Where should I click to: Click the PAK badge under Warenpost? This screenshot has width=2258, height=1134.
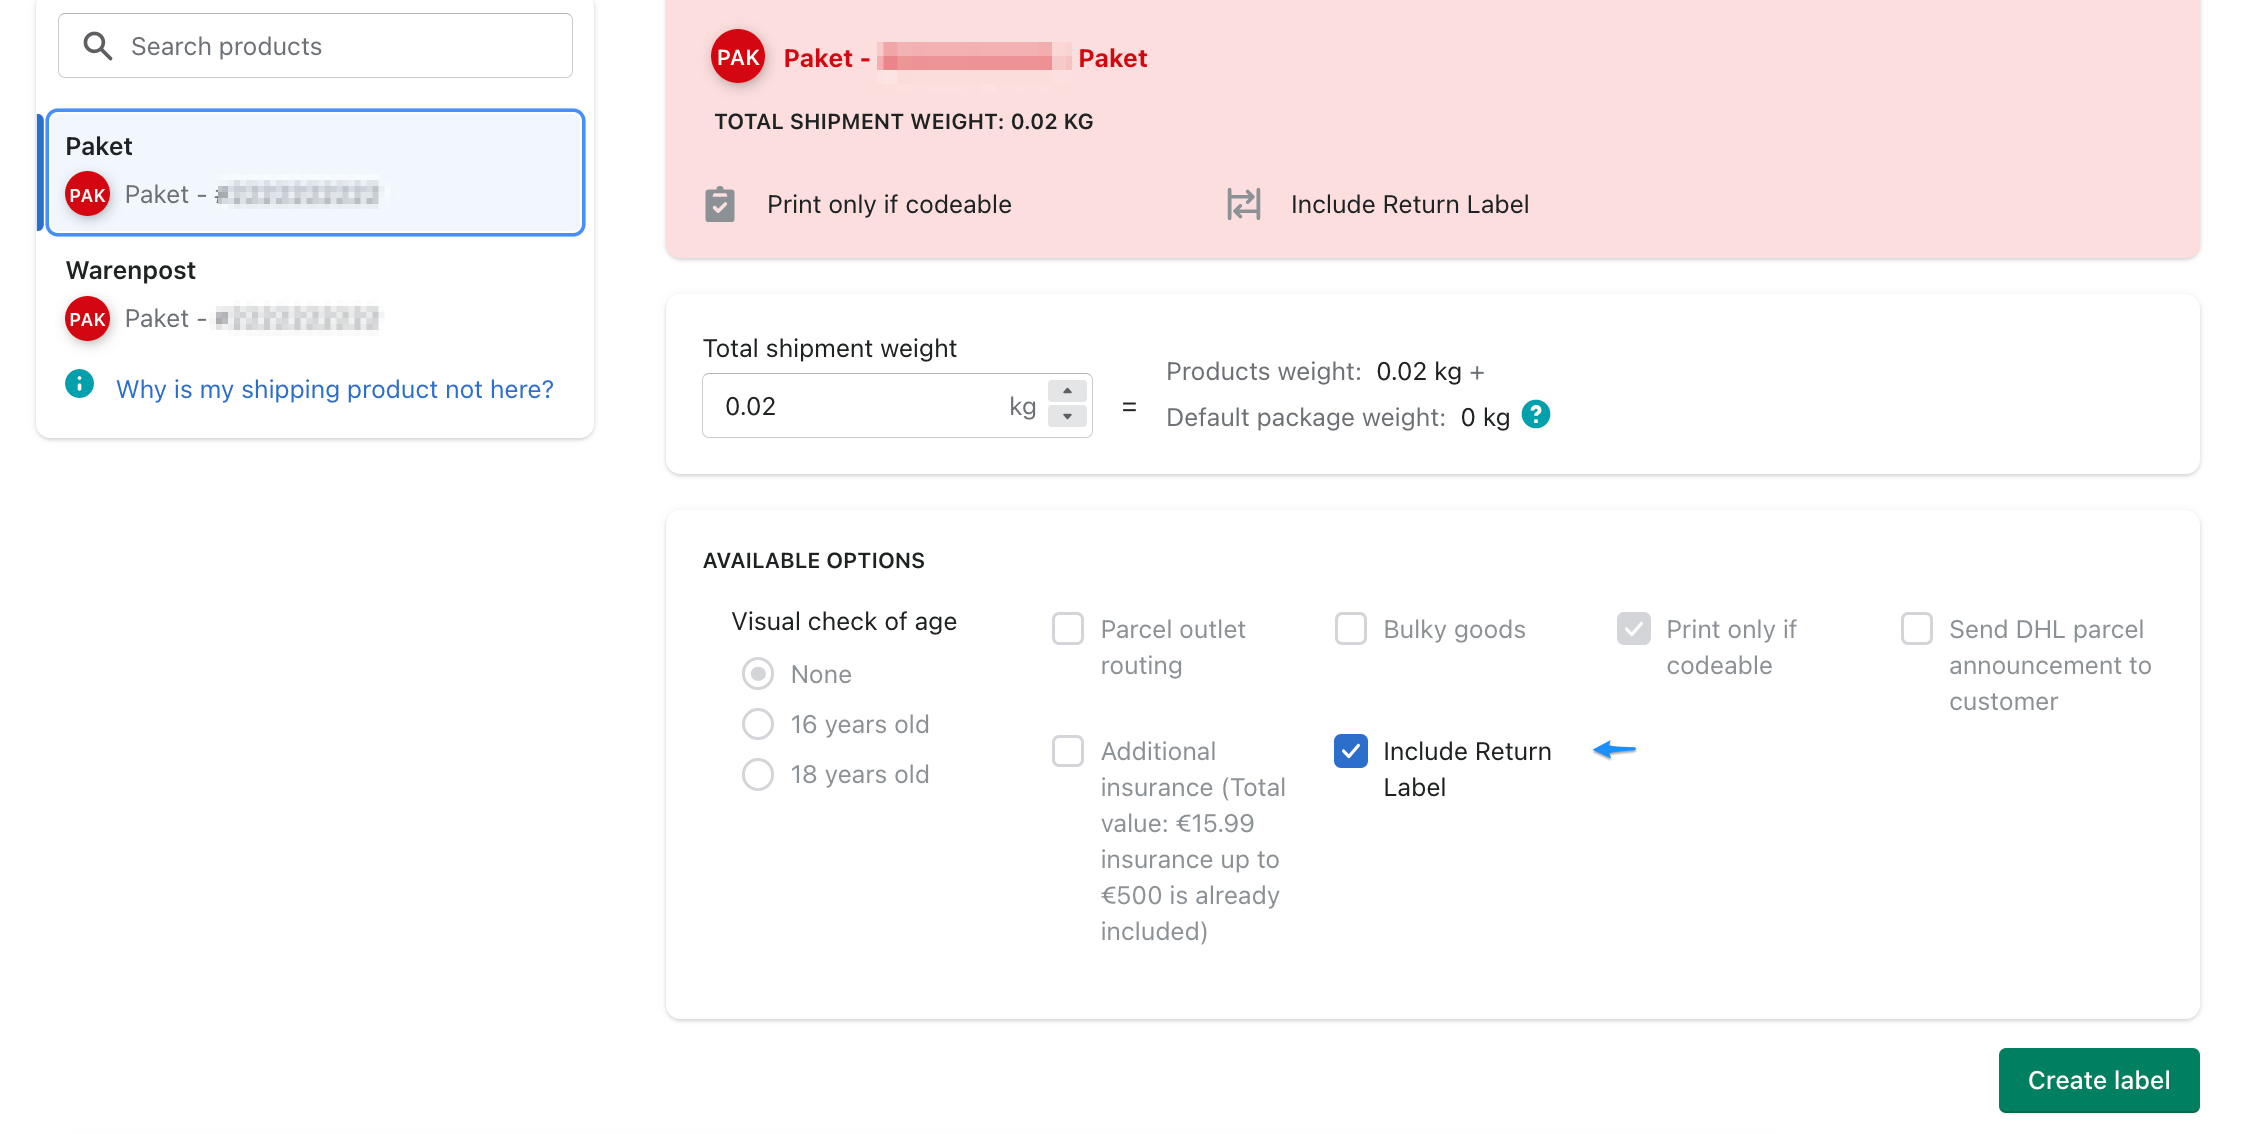(x=88, y=319)
